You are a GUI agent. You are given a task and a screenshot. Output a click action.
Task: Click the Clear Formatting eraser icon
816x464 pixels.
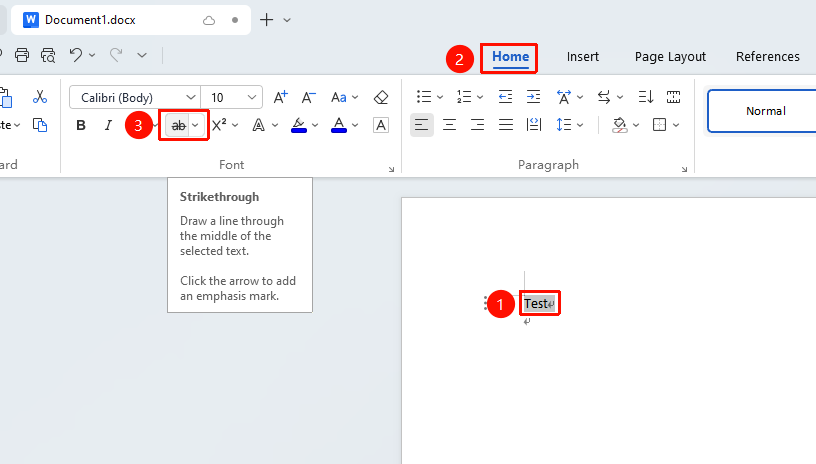point(381,97)
